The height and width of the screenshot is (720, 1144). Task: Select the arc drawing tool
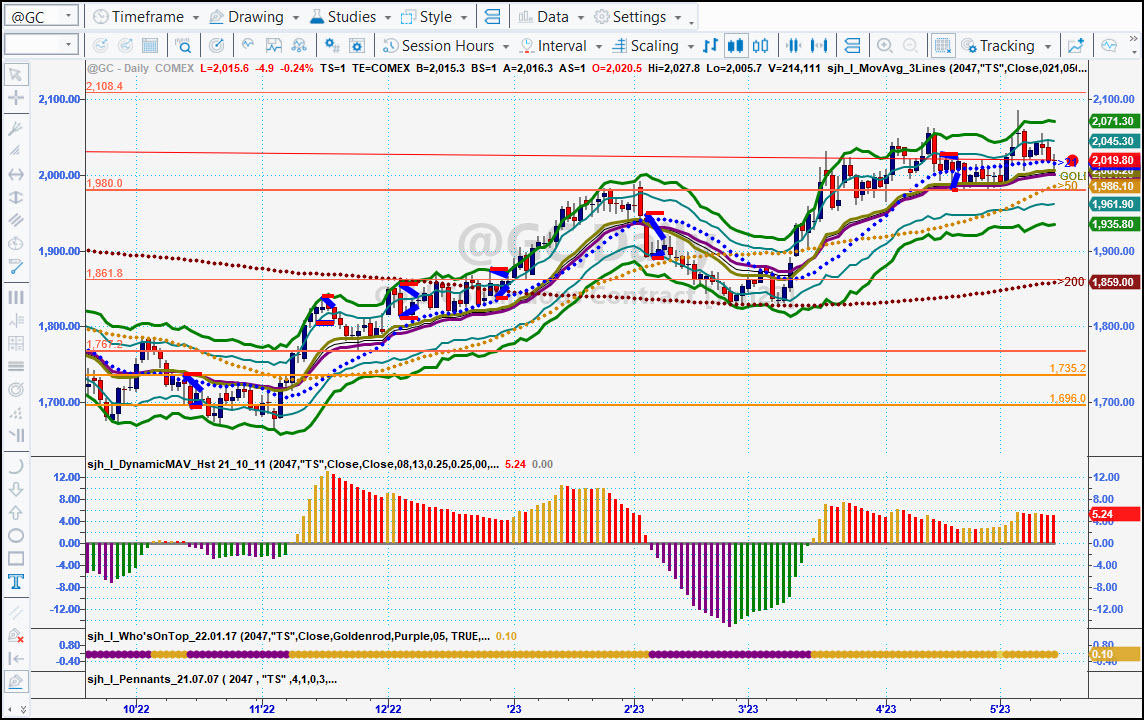click(x=15, y=466)
